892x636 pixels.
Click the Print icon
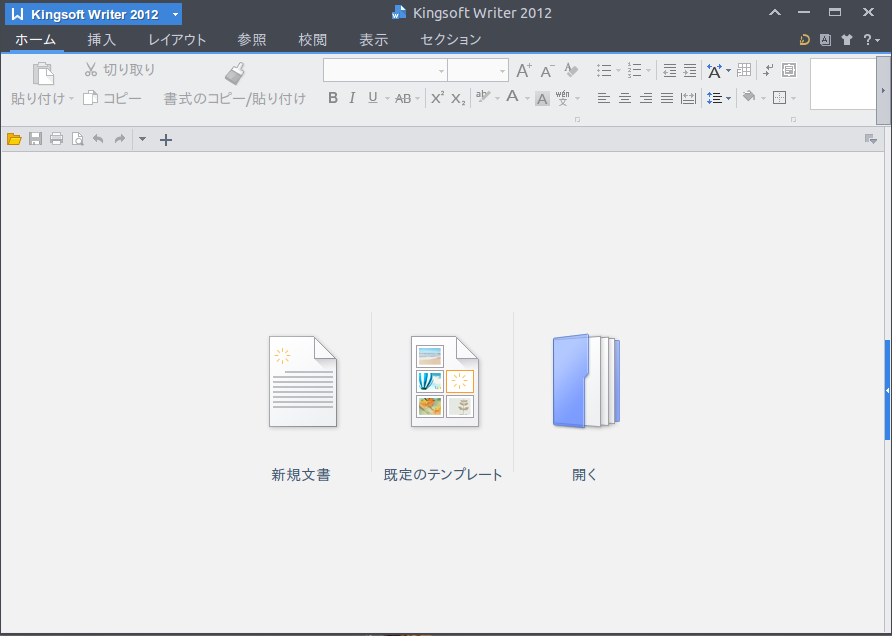(56, 139)
